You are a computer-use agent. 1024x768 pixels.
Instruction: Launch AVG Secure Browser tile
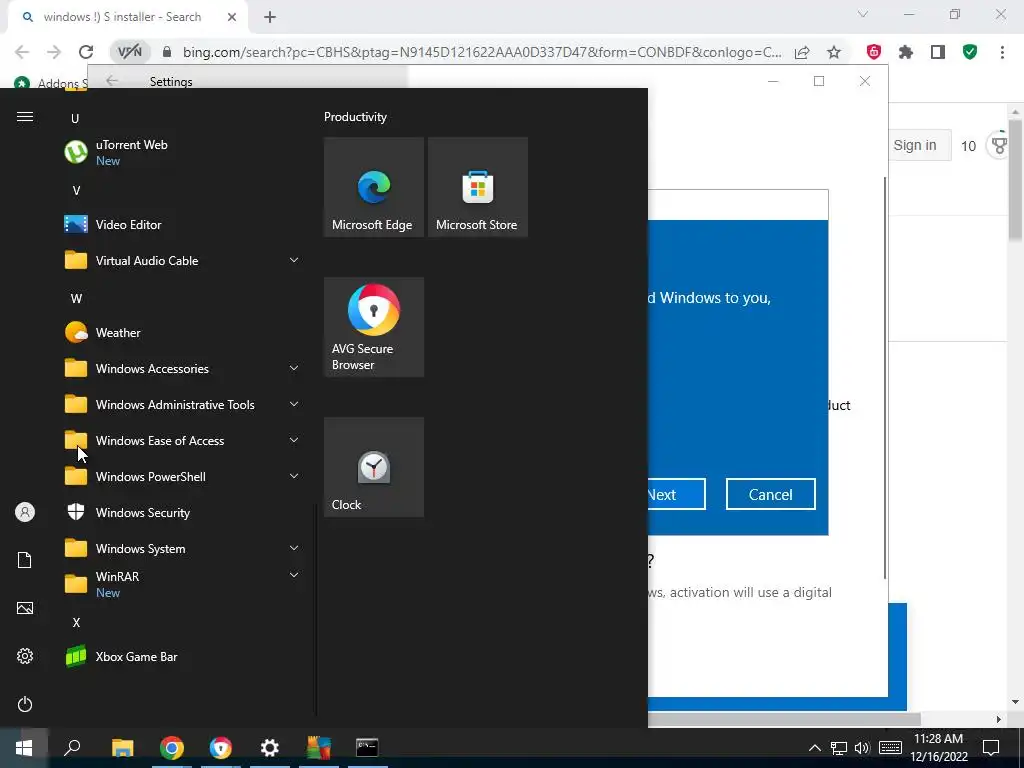click(374, 327)
